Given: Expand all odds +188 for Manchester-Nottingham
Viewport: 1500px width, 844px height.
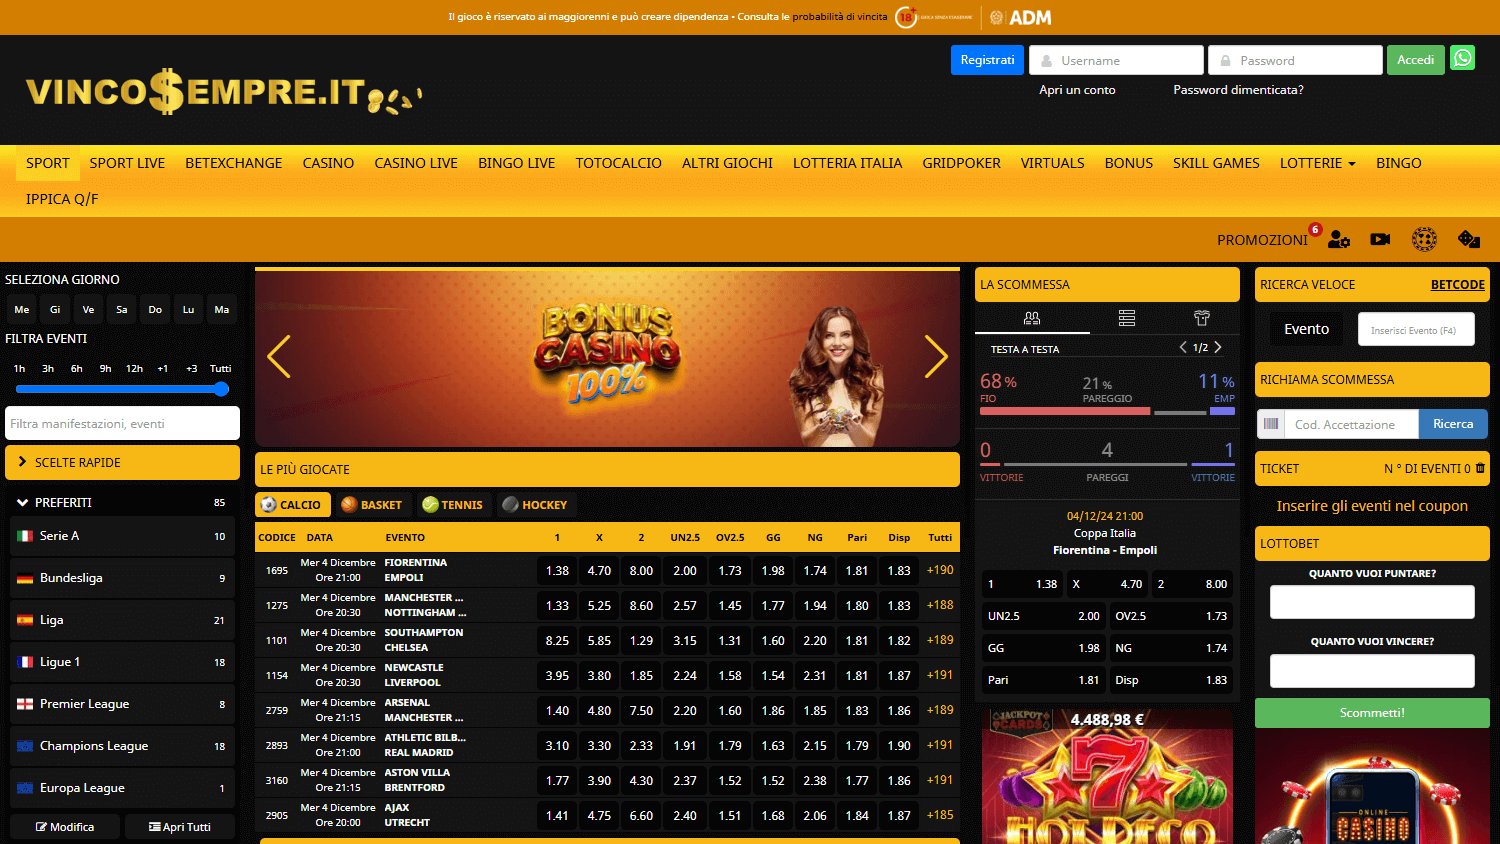Looking at the screenshot, I should (940, 605).
